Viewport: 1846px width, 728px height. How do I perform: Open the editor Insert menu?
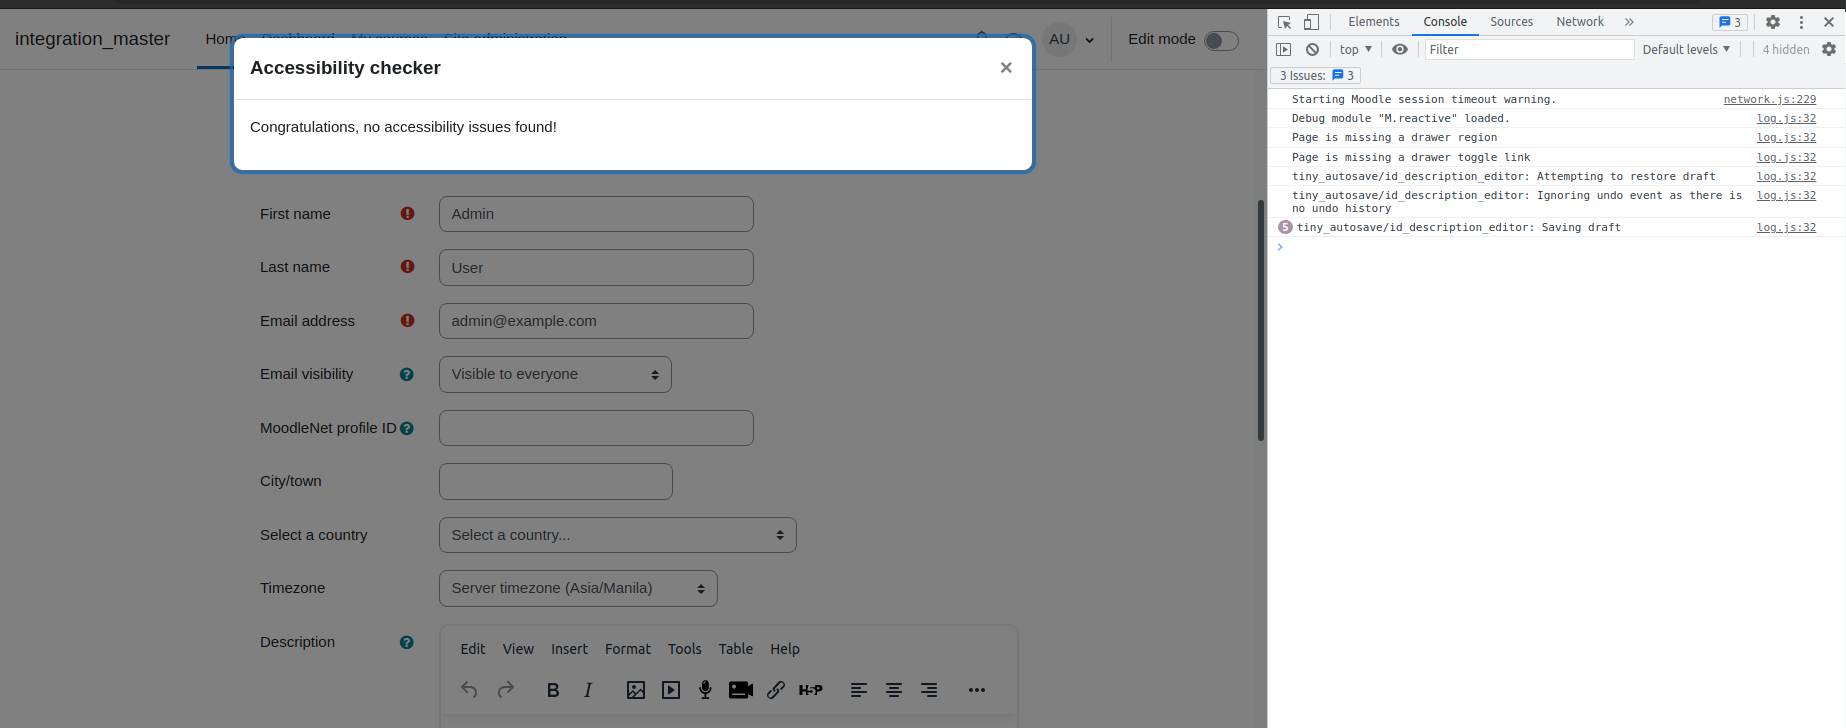tap(569, 649)
